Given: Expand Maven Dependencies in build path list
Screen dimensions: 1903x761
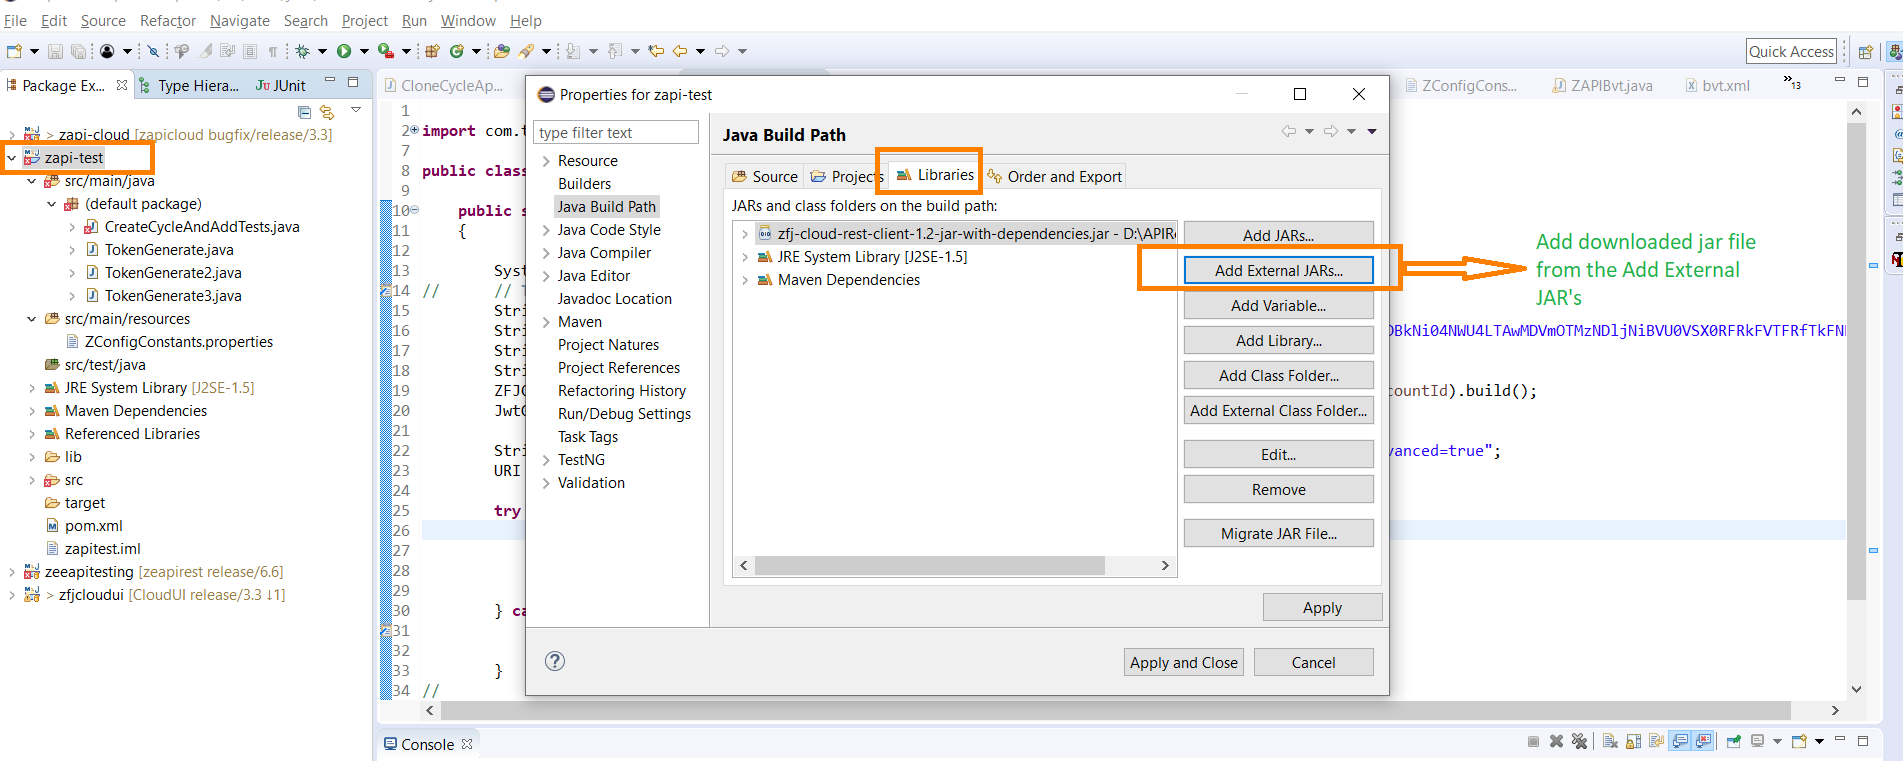Looking at the screenshot, I should pos(745,280).
